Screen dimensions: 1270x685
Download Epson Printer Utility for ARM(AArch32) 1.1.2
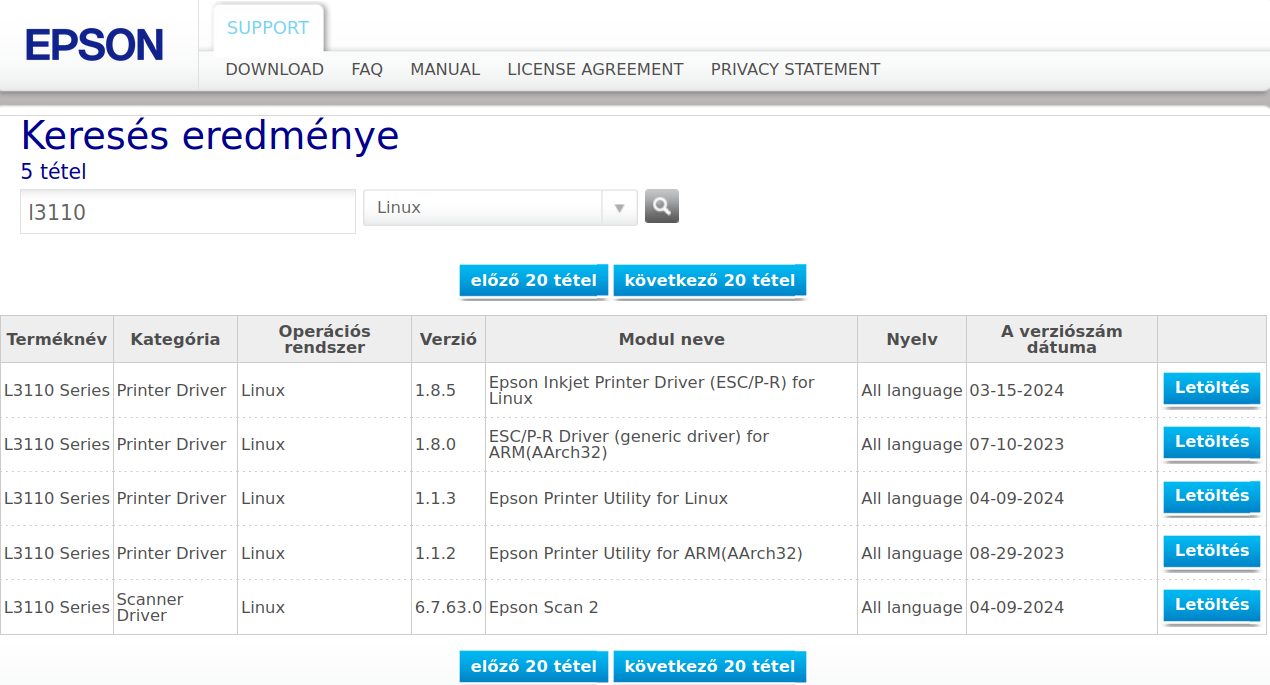pos(1212,552)
